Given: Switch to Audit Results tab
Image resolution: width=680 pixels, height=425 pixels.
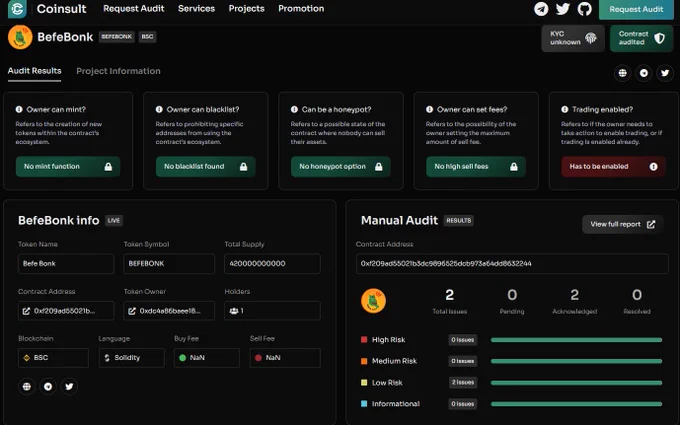Looking at the screenshot, I should (34, 71).
